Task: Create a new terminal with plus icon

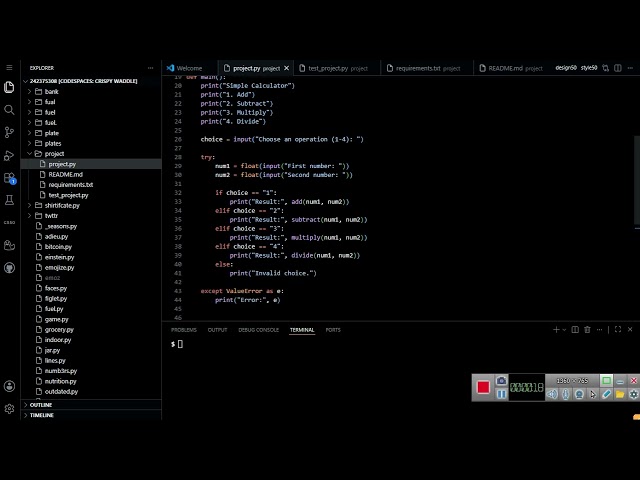Action: [x=556, y=329]
